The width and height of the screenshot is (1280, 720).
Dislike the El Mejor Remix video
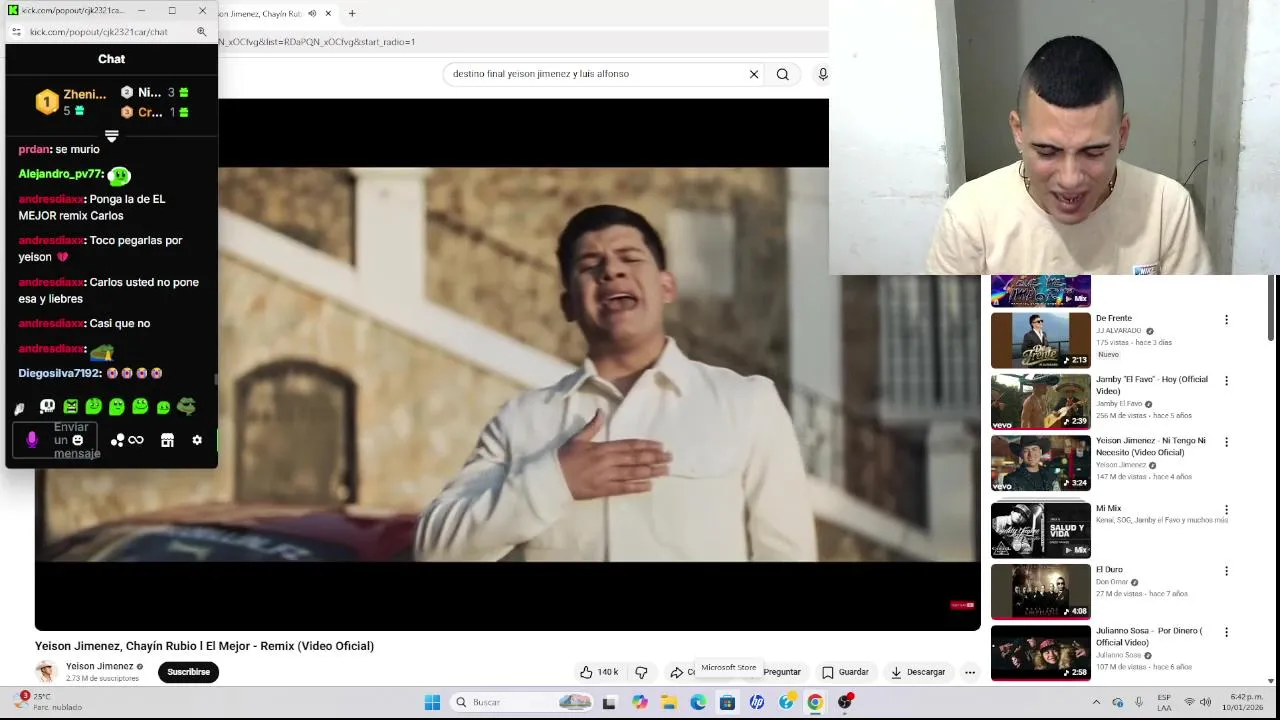tap(641, 672)
